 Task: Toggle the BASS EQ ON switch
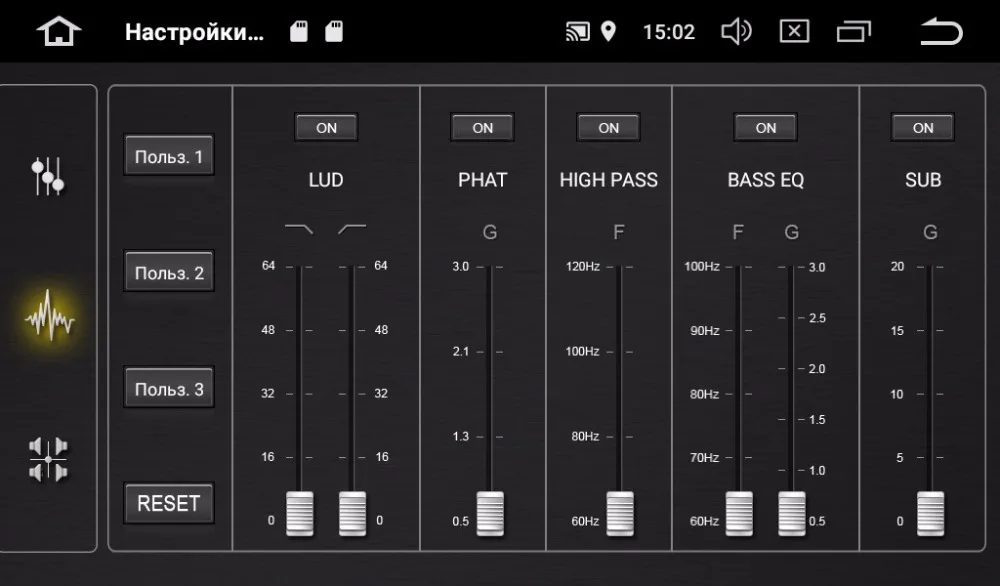[765, 128]
